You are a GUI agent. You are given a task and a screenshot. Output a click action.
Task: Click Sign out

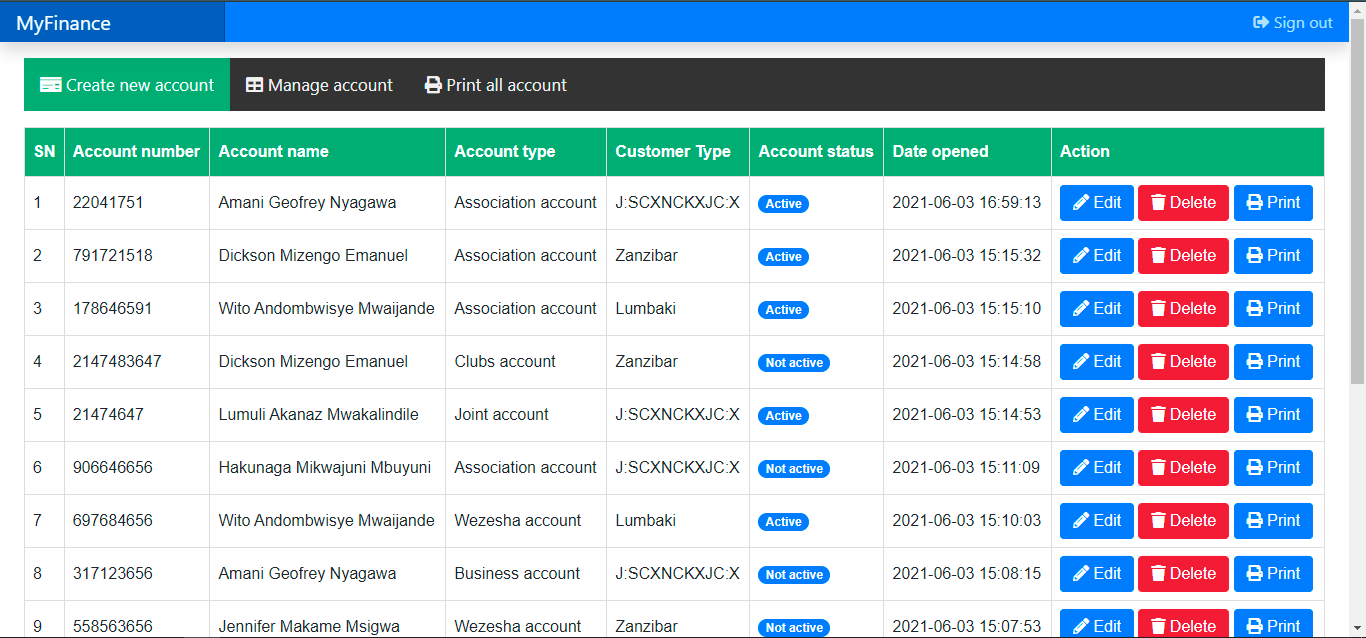click(x=1293, y=22)
